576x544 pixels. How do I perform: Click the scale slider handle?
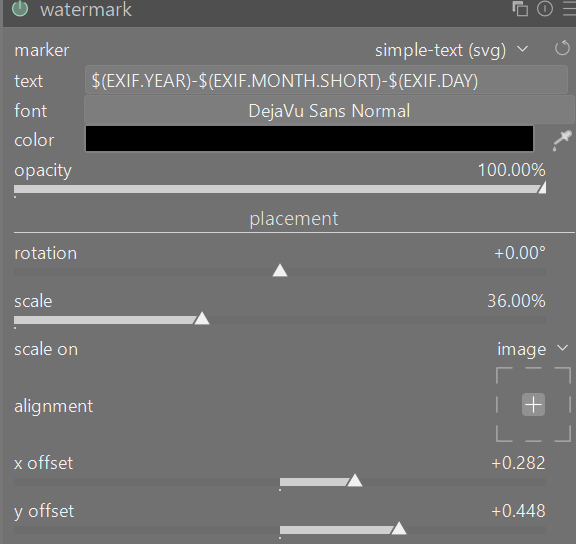(x=202, y=318)
